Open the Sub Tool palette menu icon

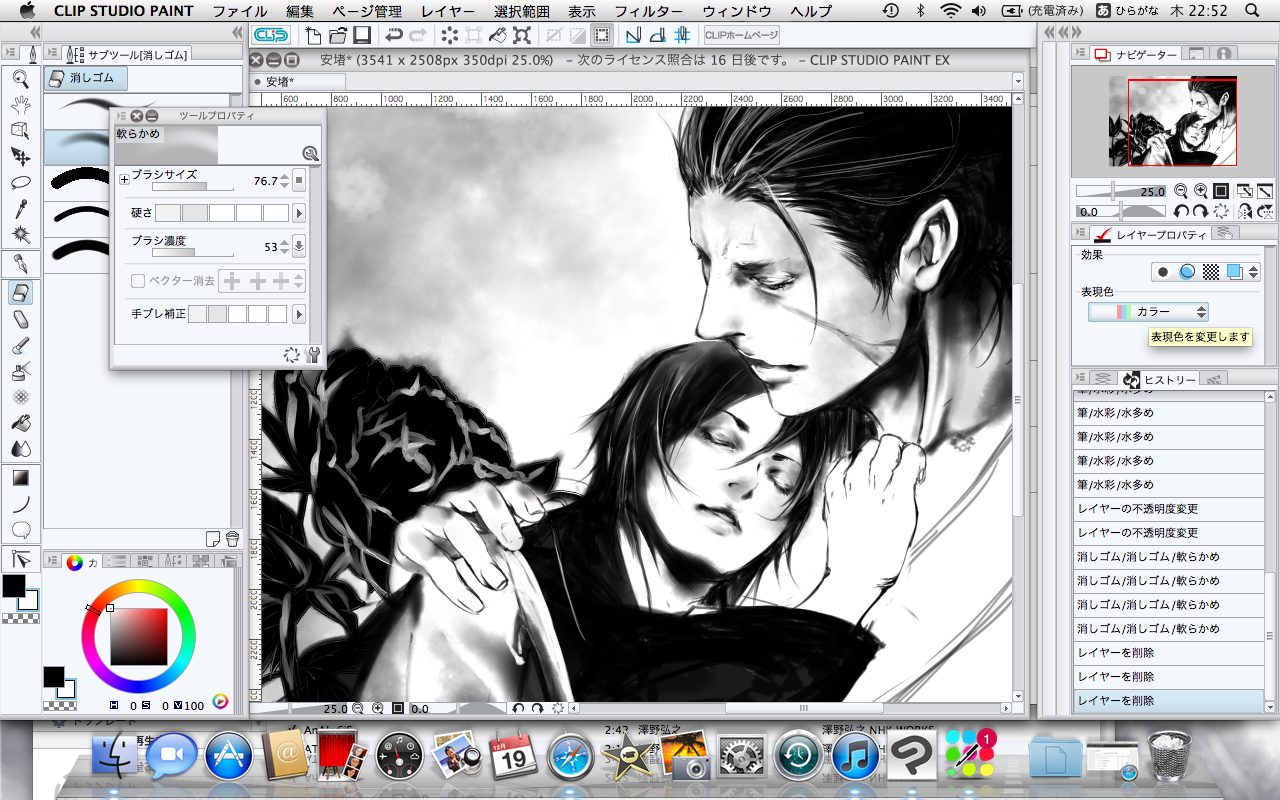click(x=51, y=53)
